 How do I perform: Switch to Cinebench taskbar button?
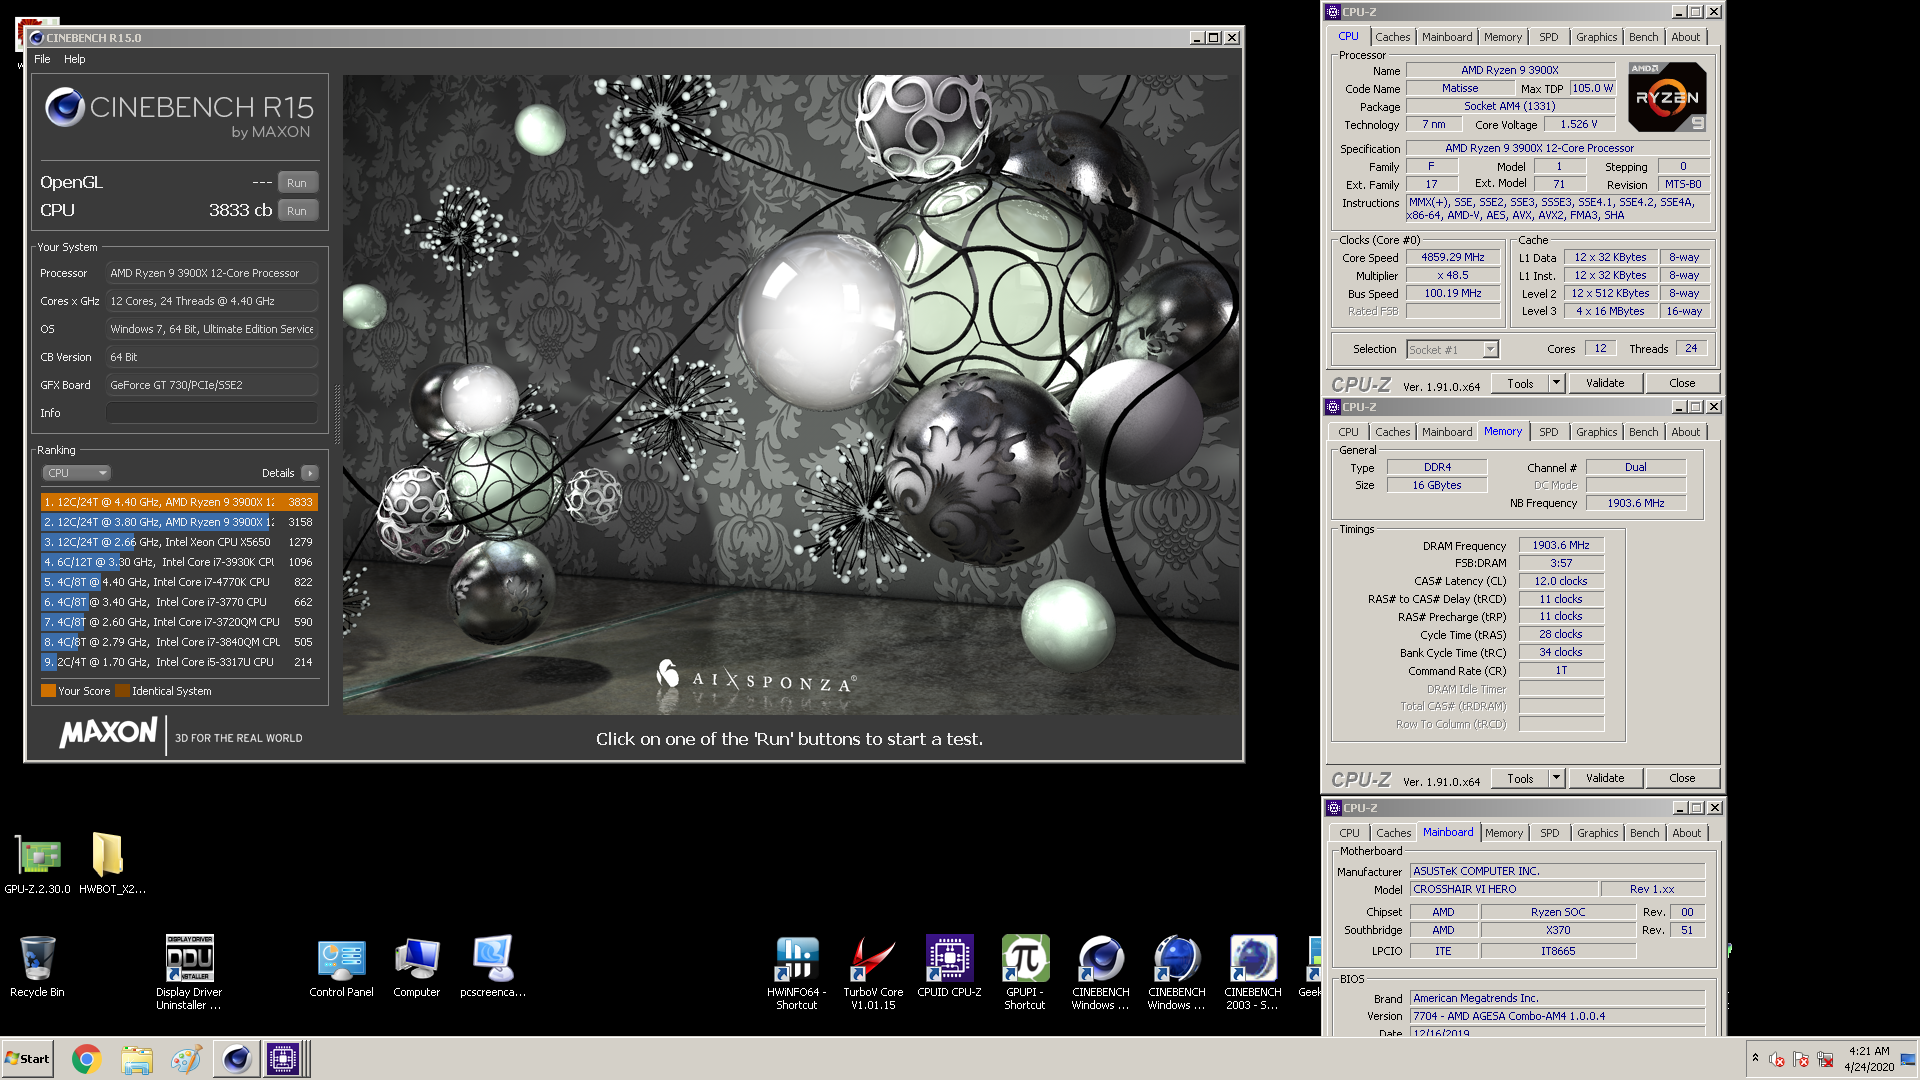click(236, 1059)
